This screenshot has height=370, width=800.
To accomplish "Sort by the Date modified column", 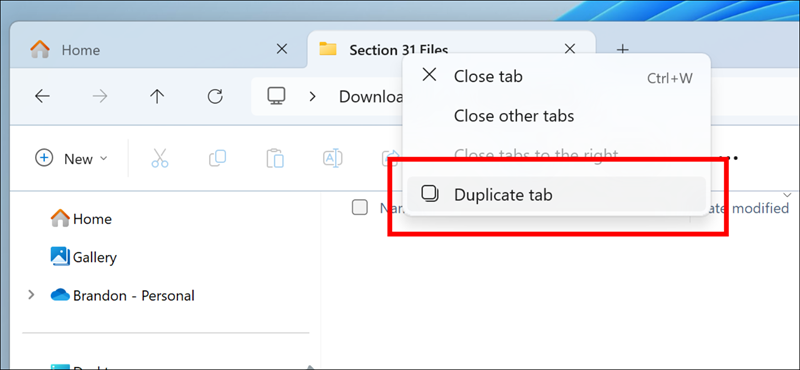I will [x=747, y=208].
